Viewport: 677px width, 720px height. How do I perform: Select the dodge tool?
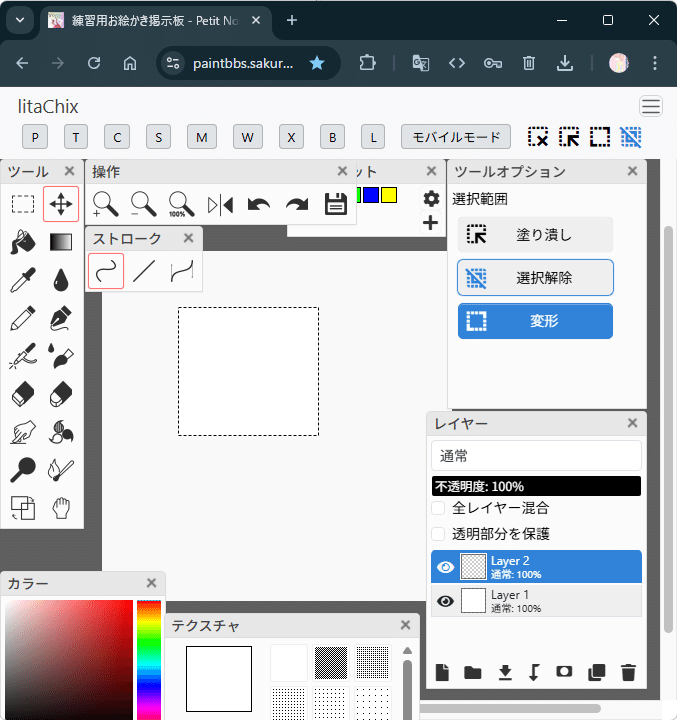pos(23,470)
